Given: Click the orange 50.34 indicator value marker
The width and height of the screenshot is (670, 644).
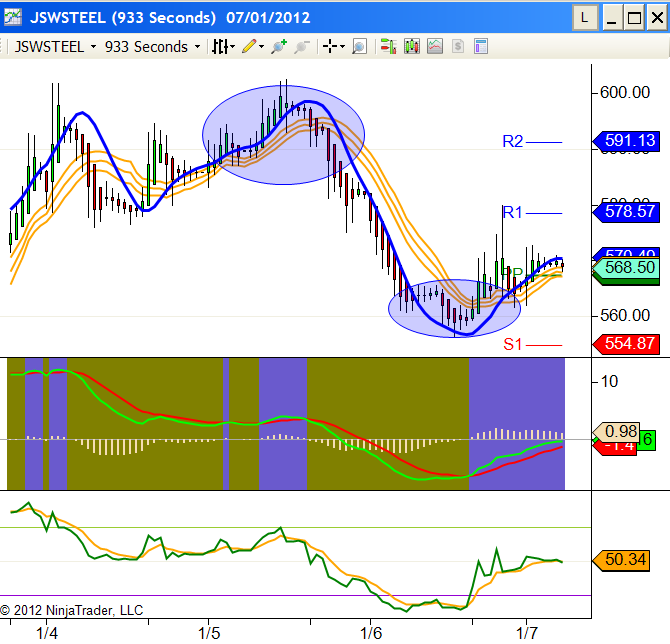Looking at the screenshot, I should click(622, 560).
